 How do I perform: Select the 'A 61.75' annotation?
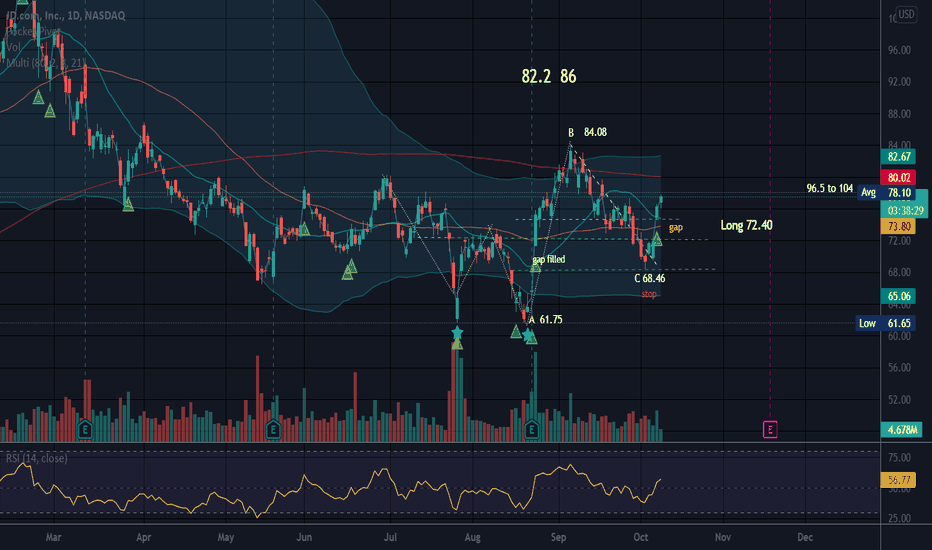pos(546,320)
